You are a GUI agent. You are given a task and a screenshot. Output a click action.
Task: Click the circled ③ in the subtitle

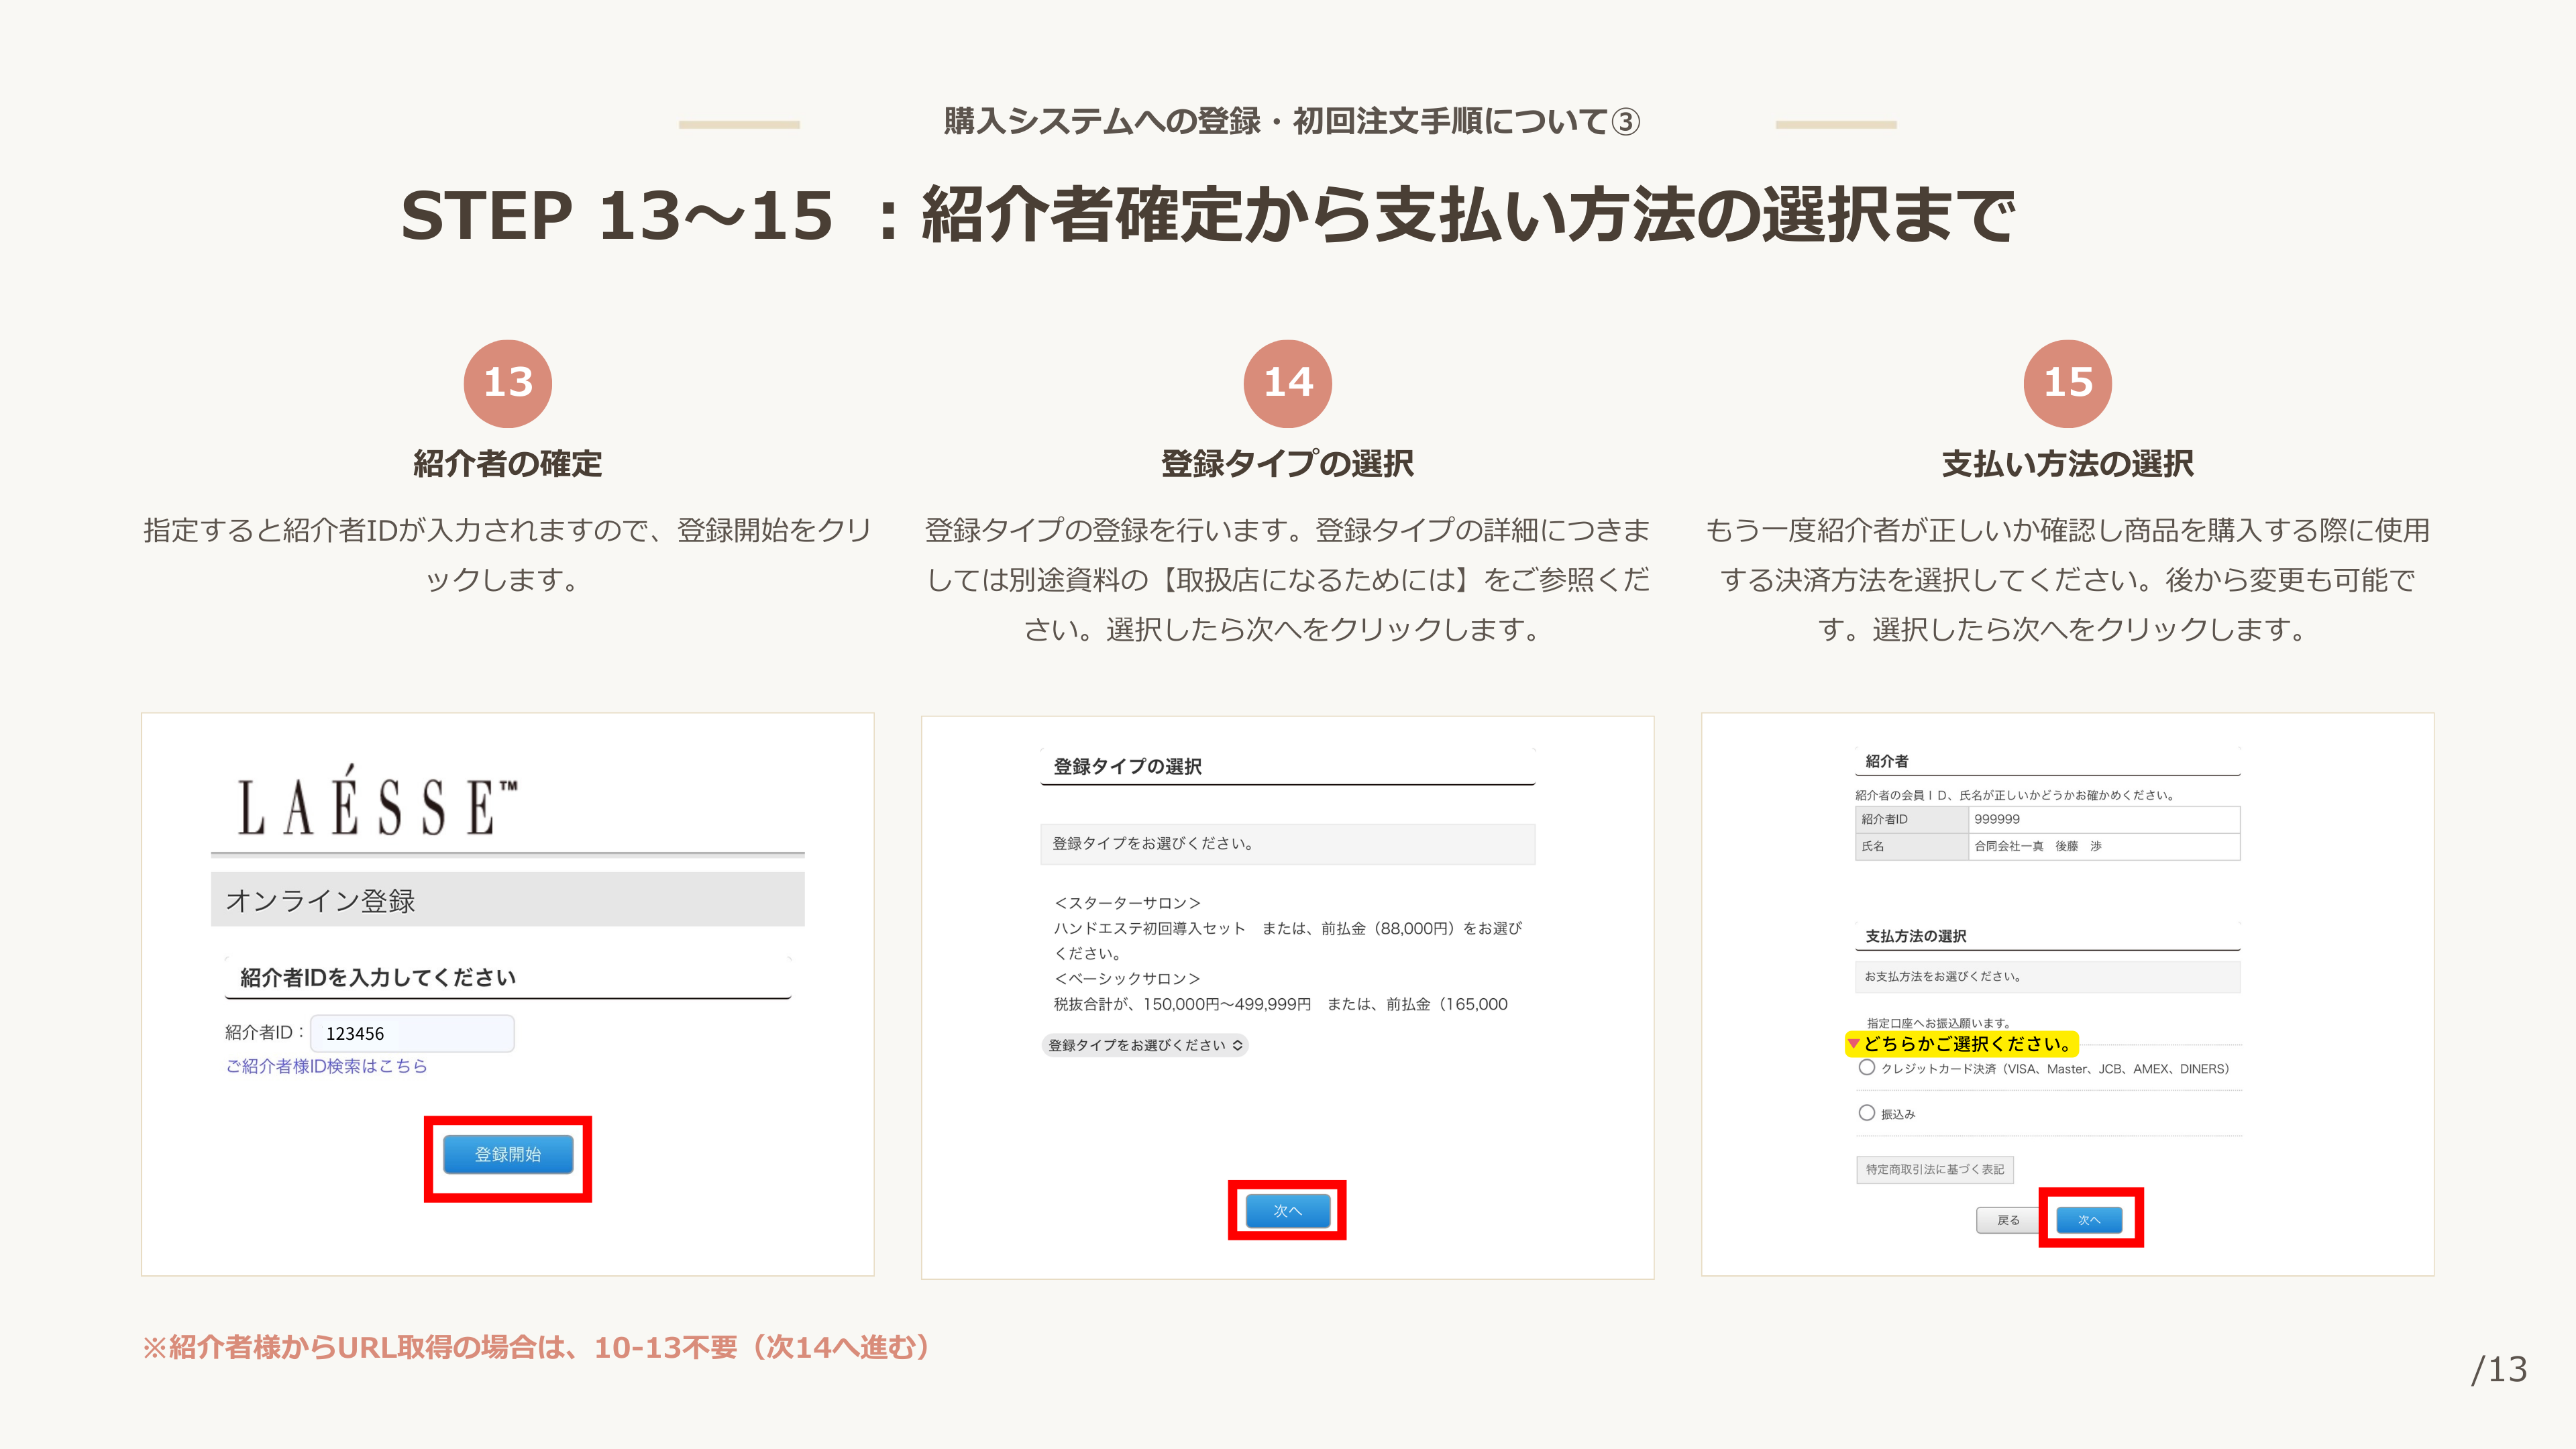tap(1626, 122)
